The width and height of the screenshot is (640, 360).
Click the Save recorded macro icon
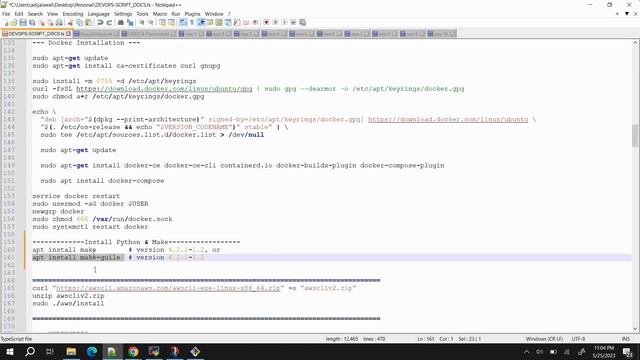302,22
